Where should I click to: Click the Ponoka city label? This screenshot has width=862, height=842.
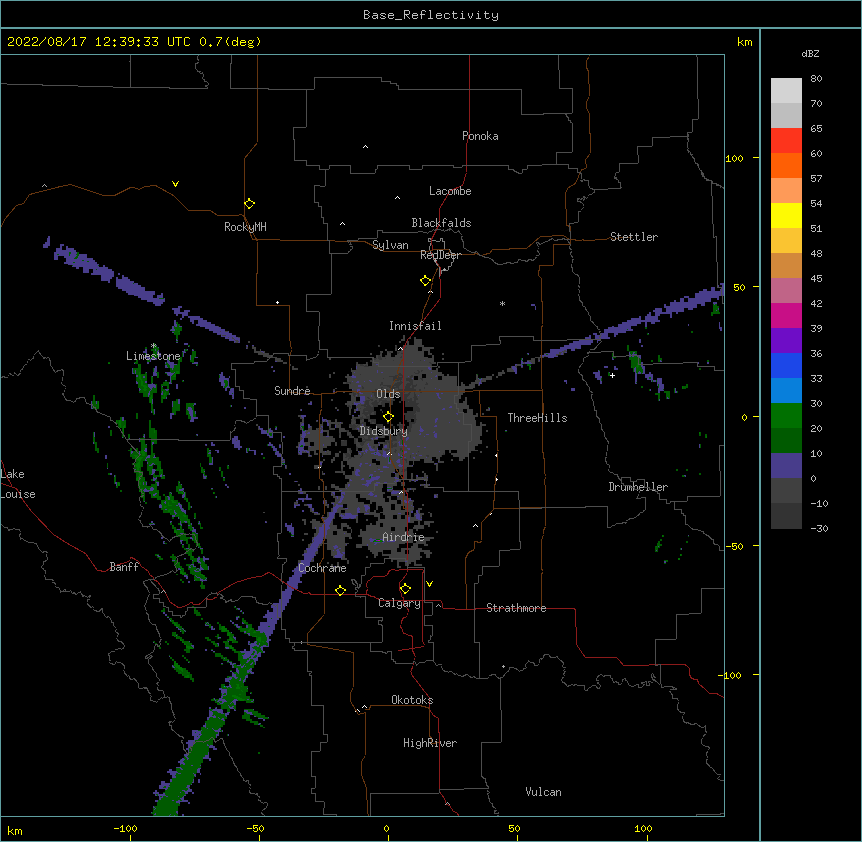coord(480,136)
